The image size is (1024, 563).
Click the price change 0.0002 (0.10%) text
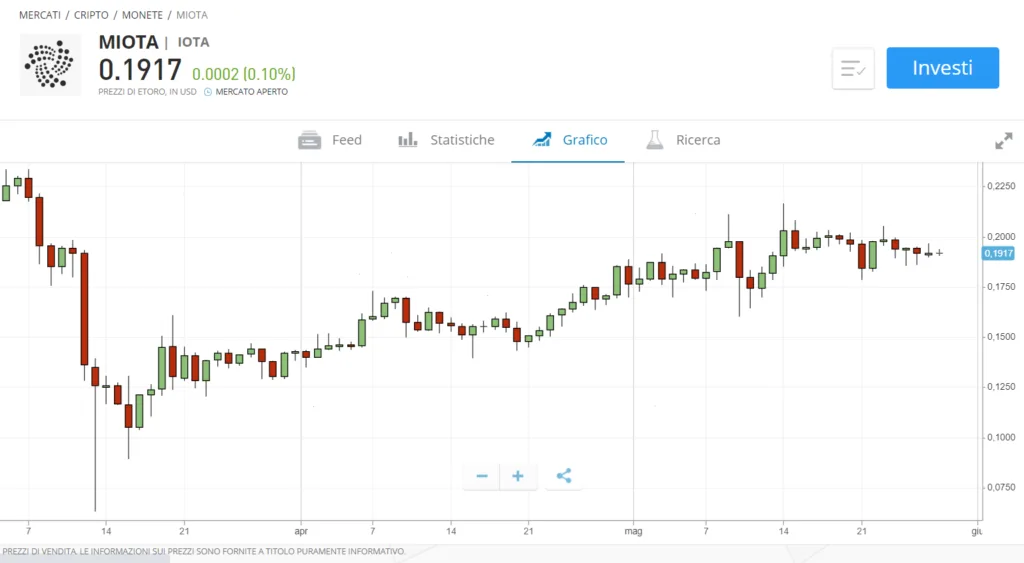(244, 74)
